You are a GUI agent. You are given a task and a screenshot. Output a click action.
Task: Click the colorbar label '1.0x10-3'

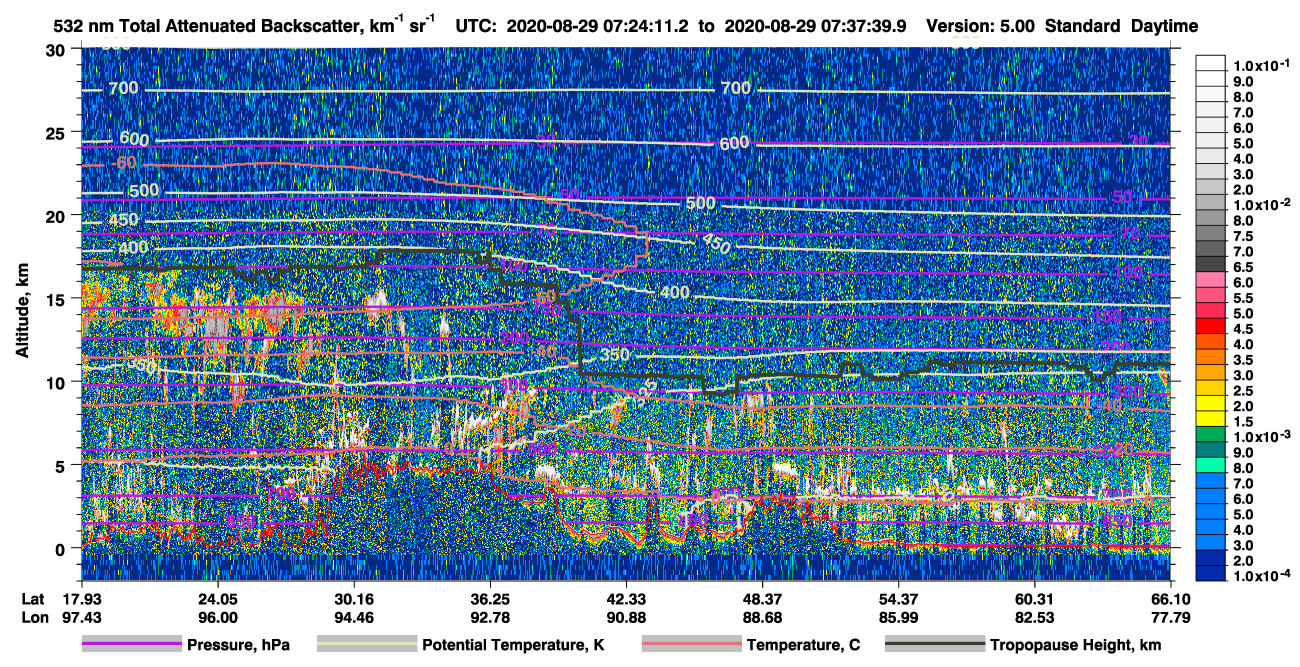[1261, 437]
